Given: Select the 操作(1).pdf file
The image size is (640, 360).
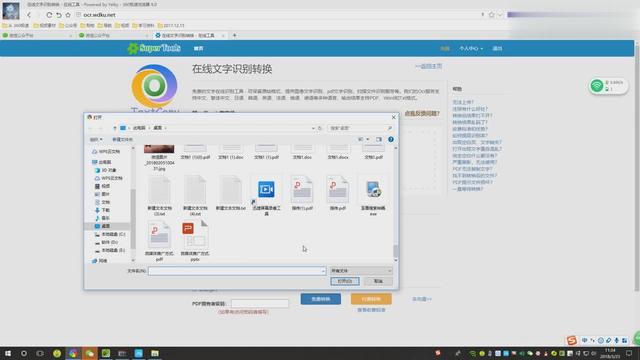Looking at the screenshot, I should (302, 193).
